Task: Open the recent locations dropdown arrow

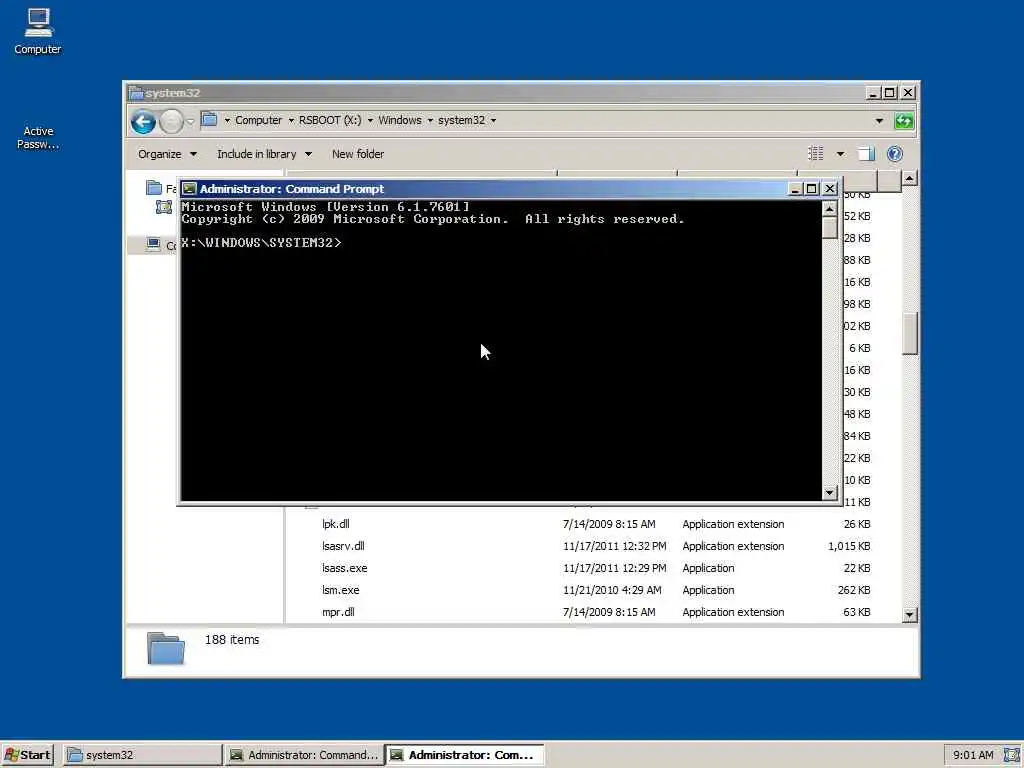Action: [x=190, y=121]
